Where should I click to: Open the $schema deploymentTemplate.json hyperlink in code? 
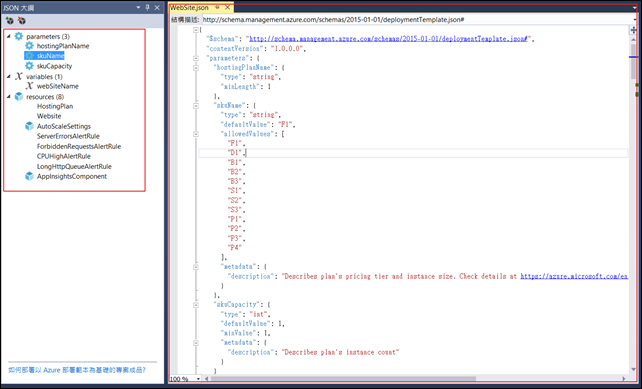(x=388, y=39)
